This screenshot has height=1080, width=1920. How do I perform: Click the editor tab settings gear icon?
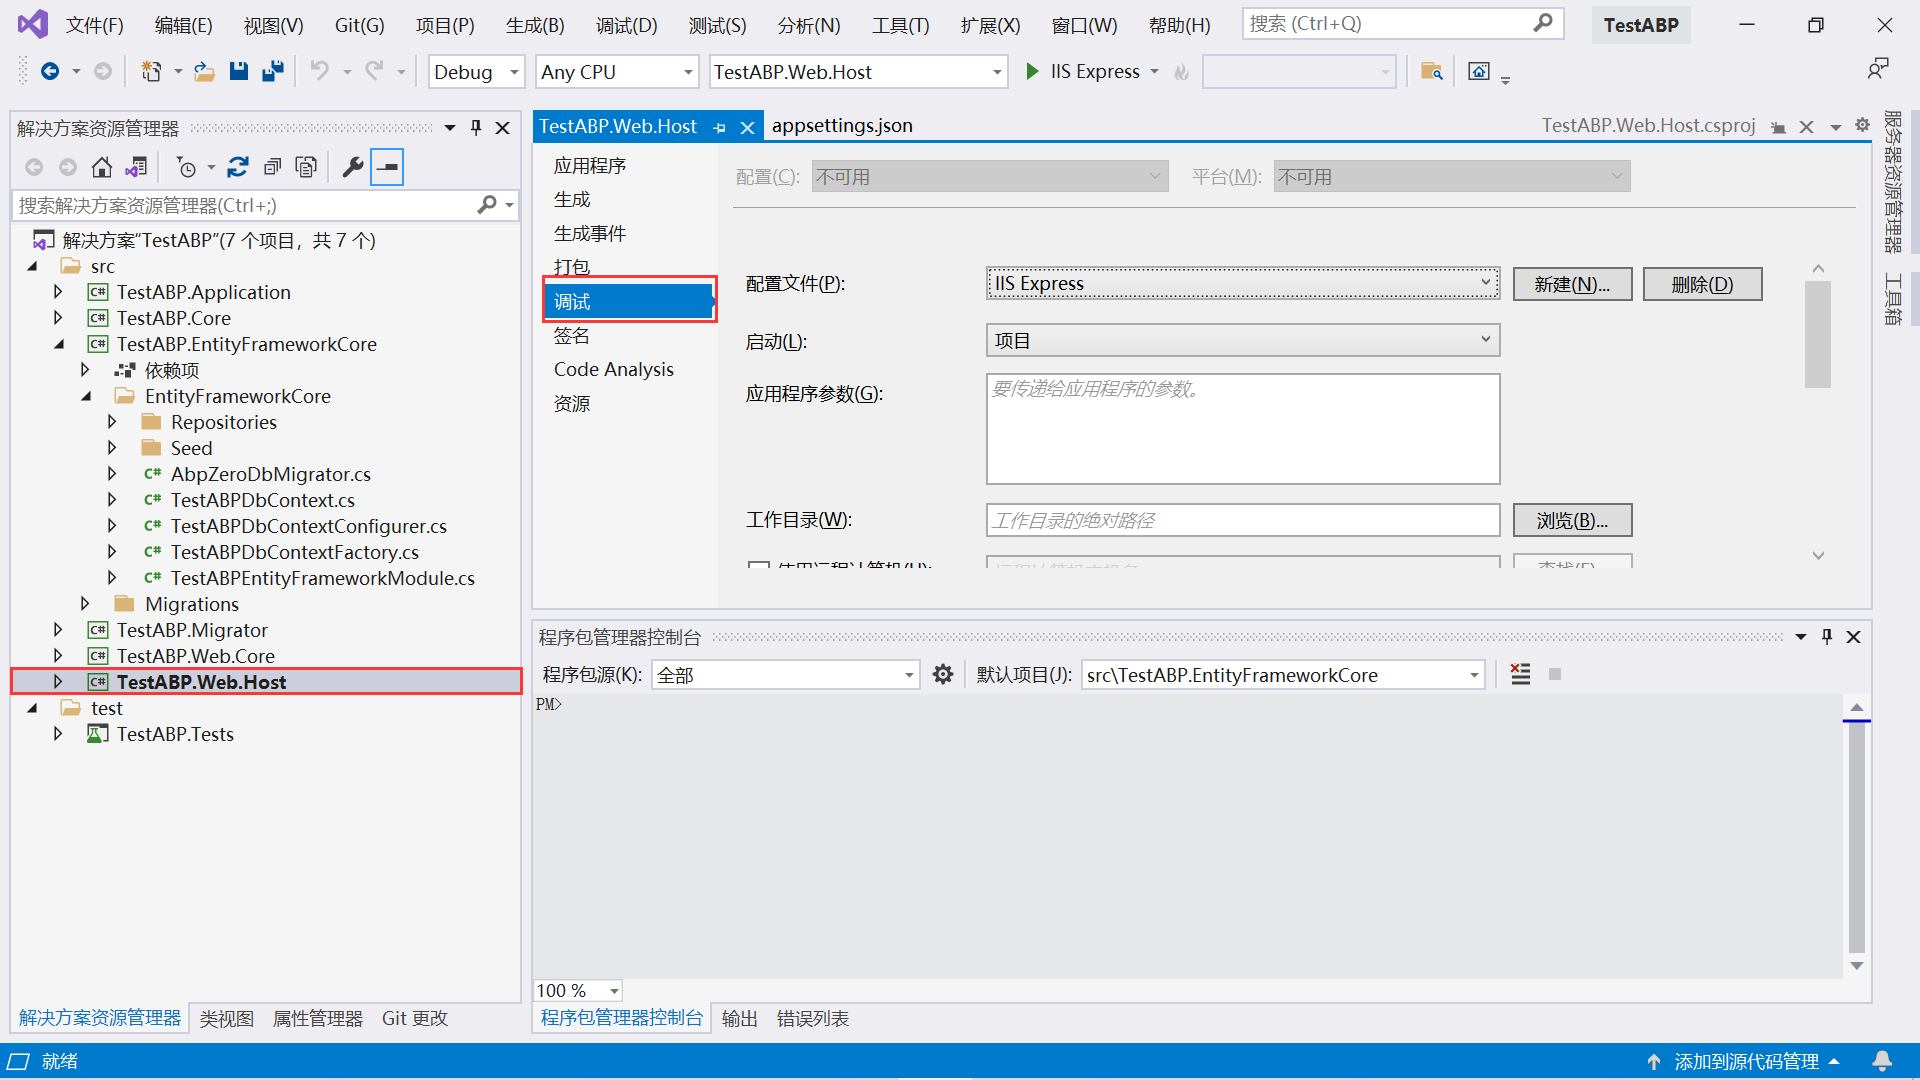[x=1862, y=125]
